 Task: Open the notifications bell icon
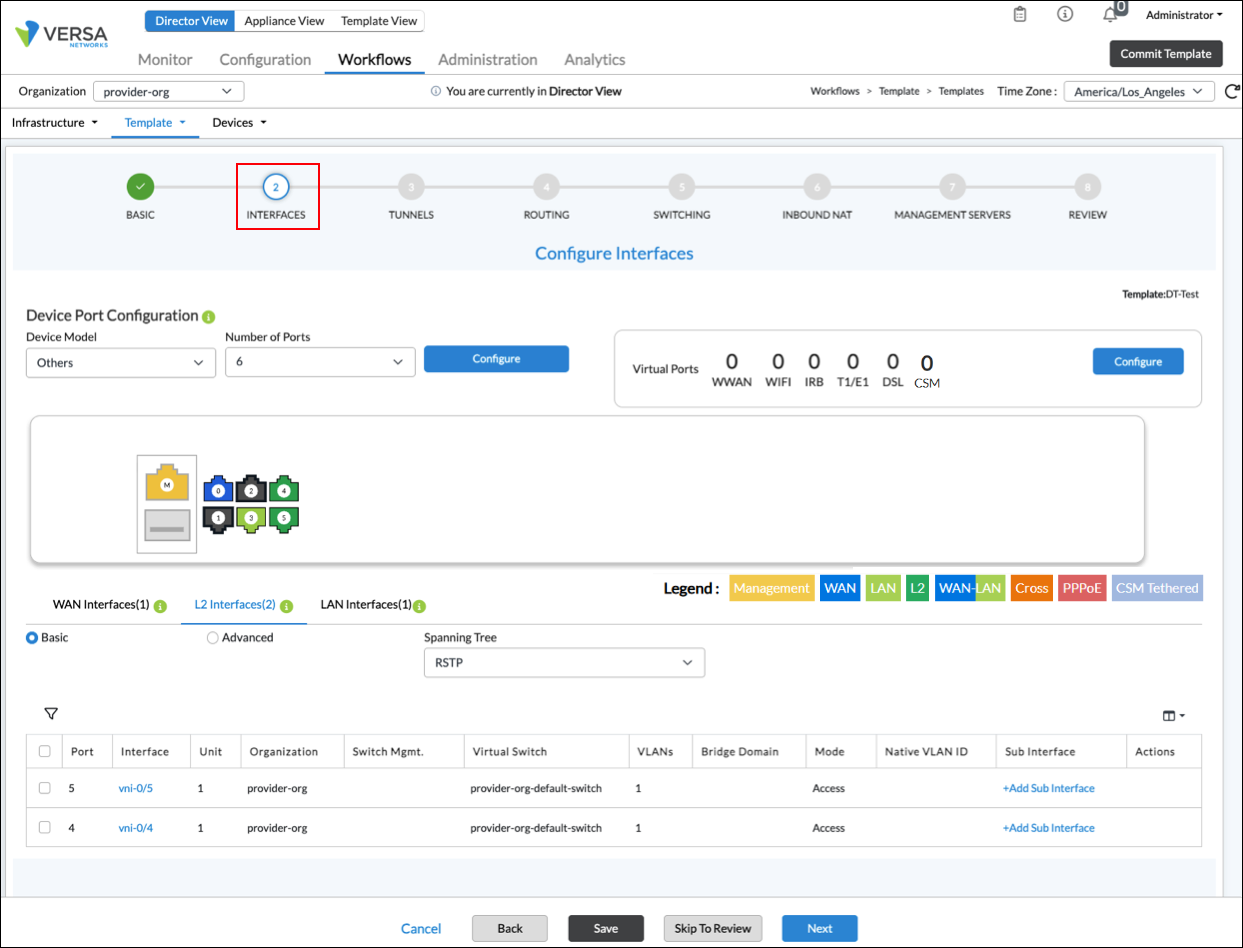pos(1109,15)
